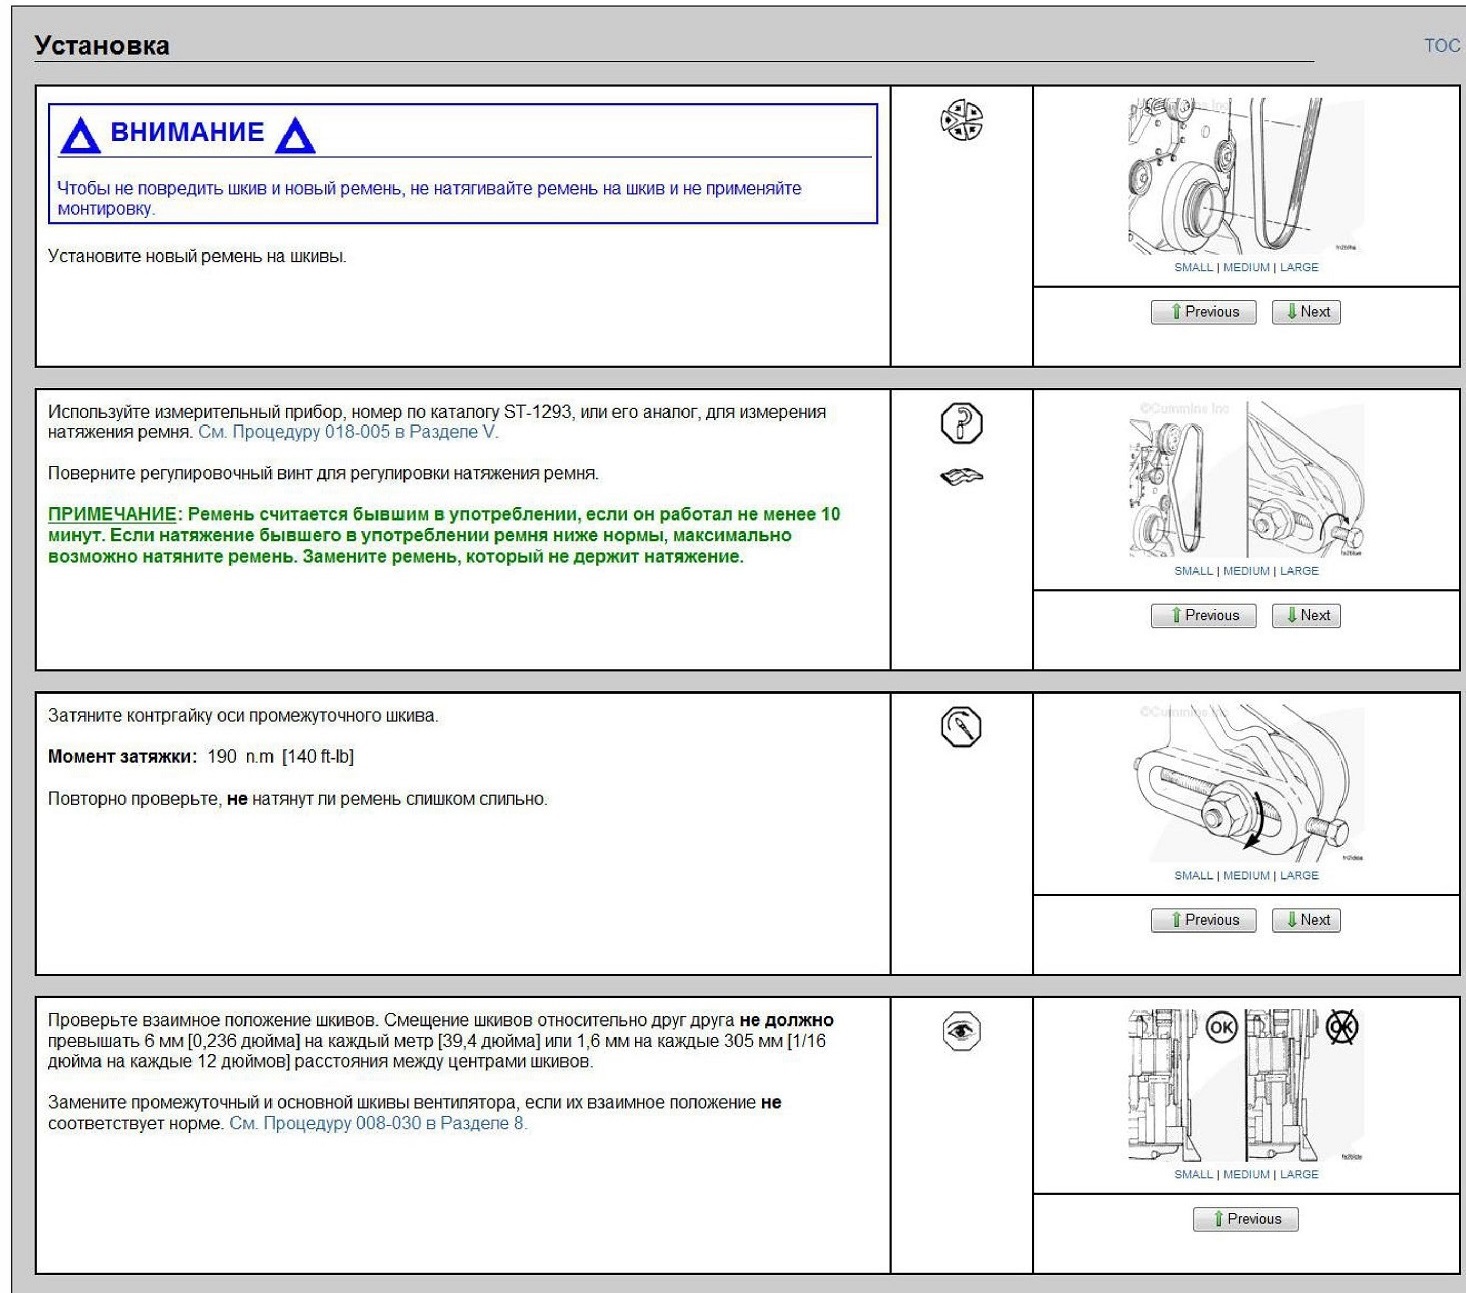Select MEDIUM size for belt tension image
Image resolution: width=1466 pixels, height=1293 pixels.
(x=1246, y=571)
